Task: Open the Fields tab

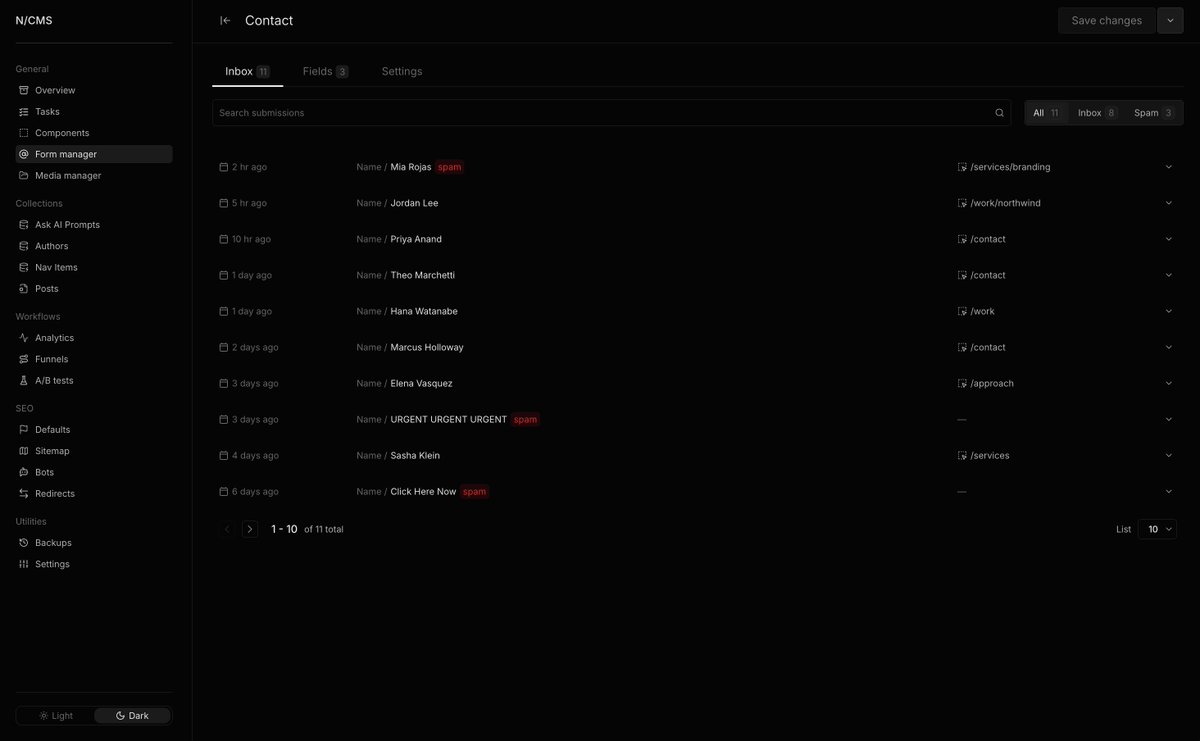Action: [x=325, y=71]
